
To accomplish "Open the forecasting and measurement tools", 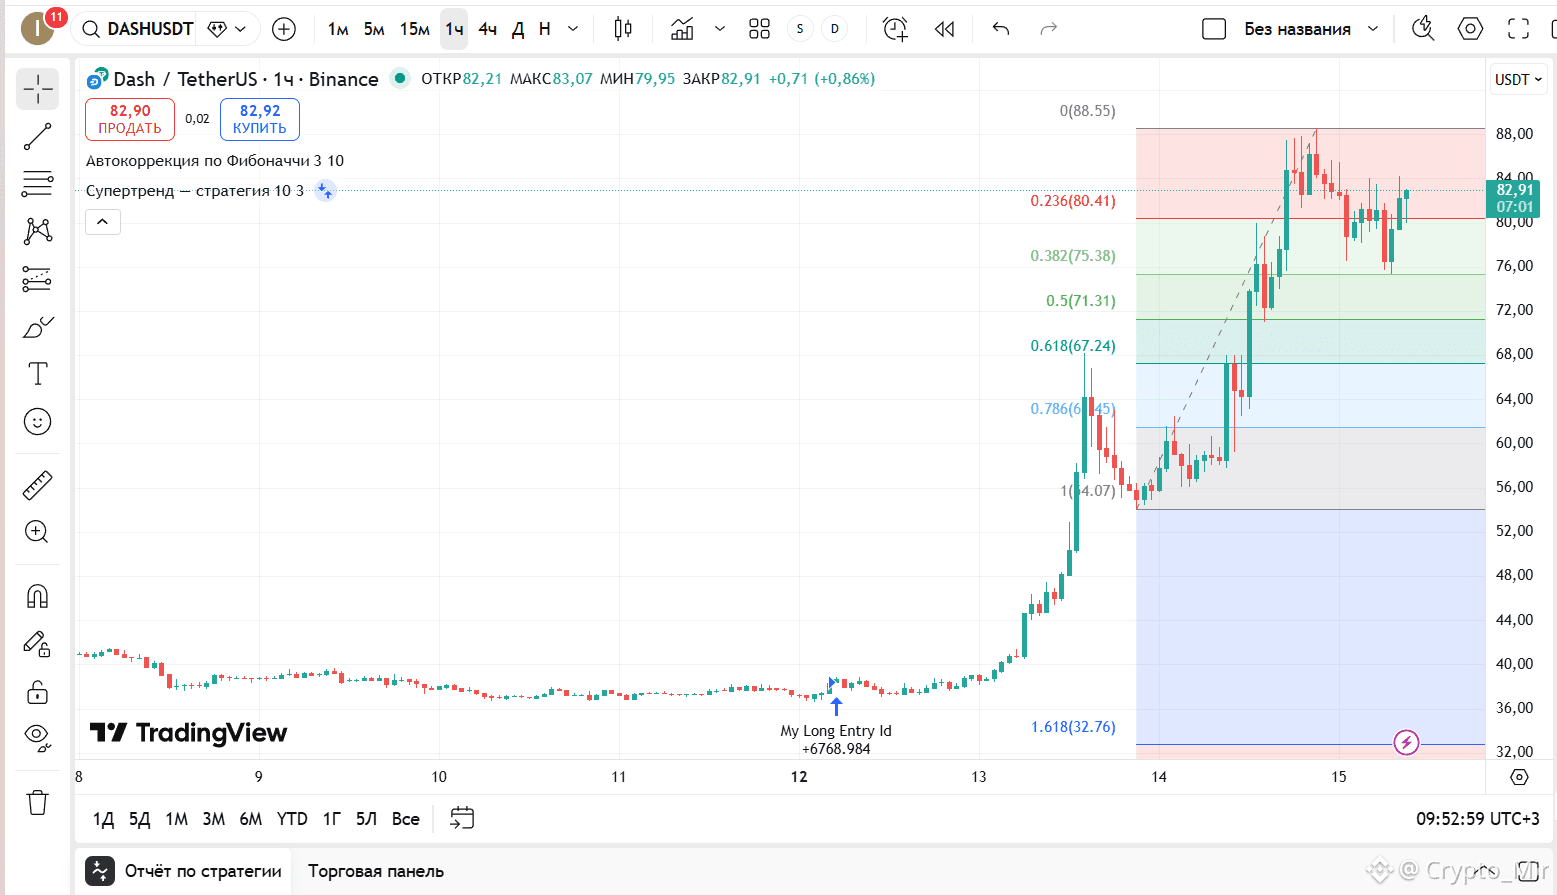I will 37,279.
